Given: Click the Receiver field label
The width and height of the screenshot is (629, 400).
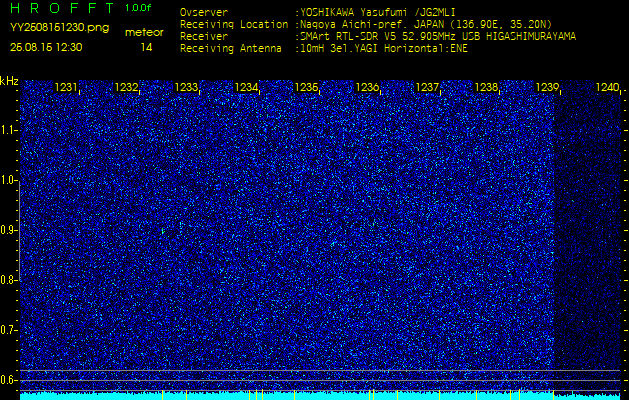Looking at the screenshot, I should pos(204,37).
